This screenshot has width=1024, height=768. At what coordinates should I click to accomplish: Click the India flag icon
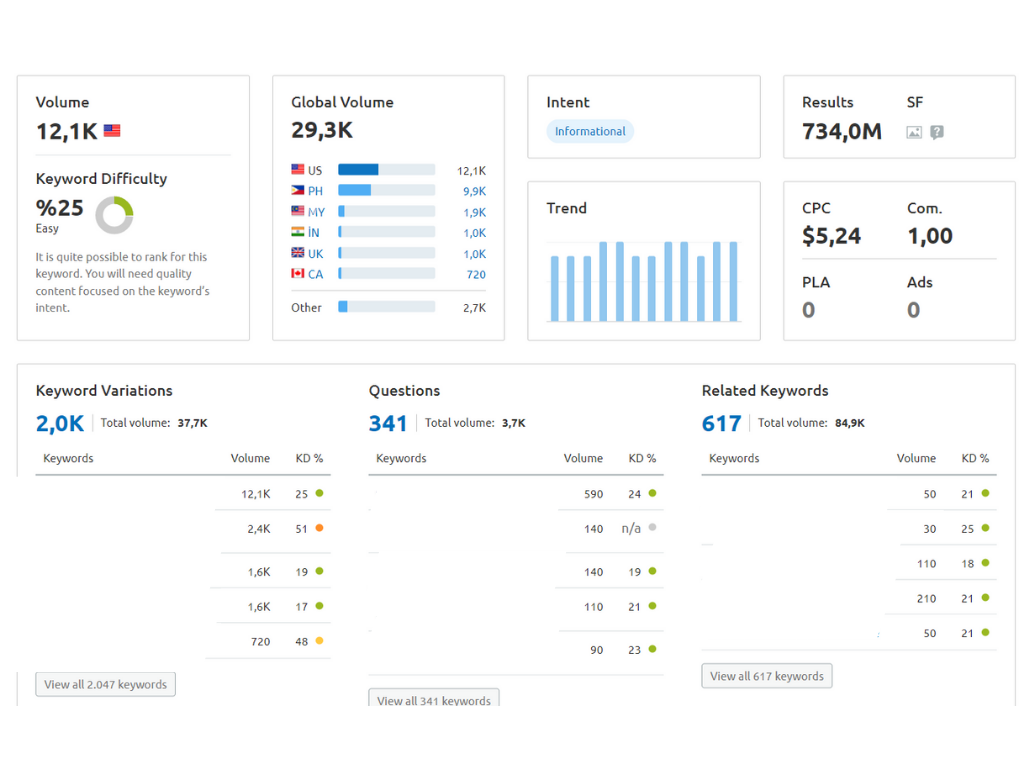298,232
